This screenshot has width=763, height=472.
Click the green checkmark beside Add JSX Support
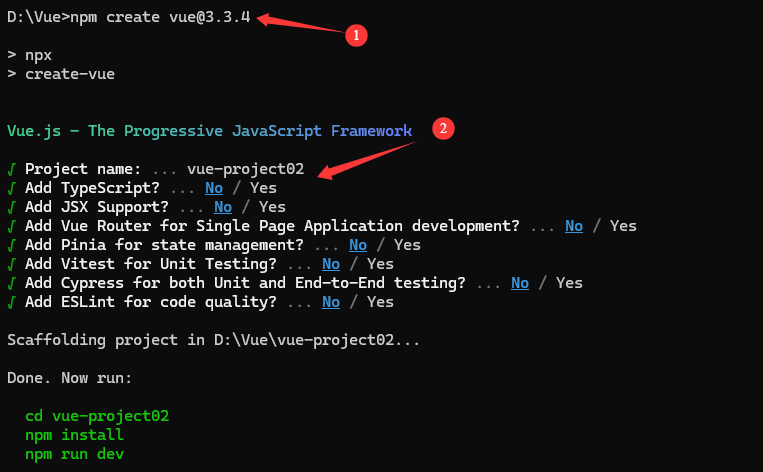pos(12,207)
